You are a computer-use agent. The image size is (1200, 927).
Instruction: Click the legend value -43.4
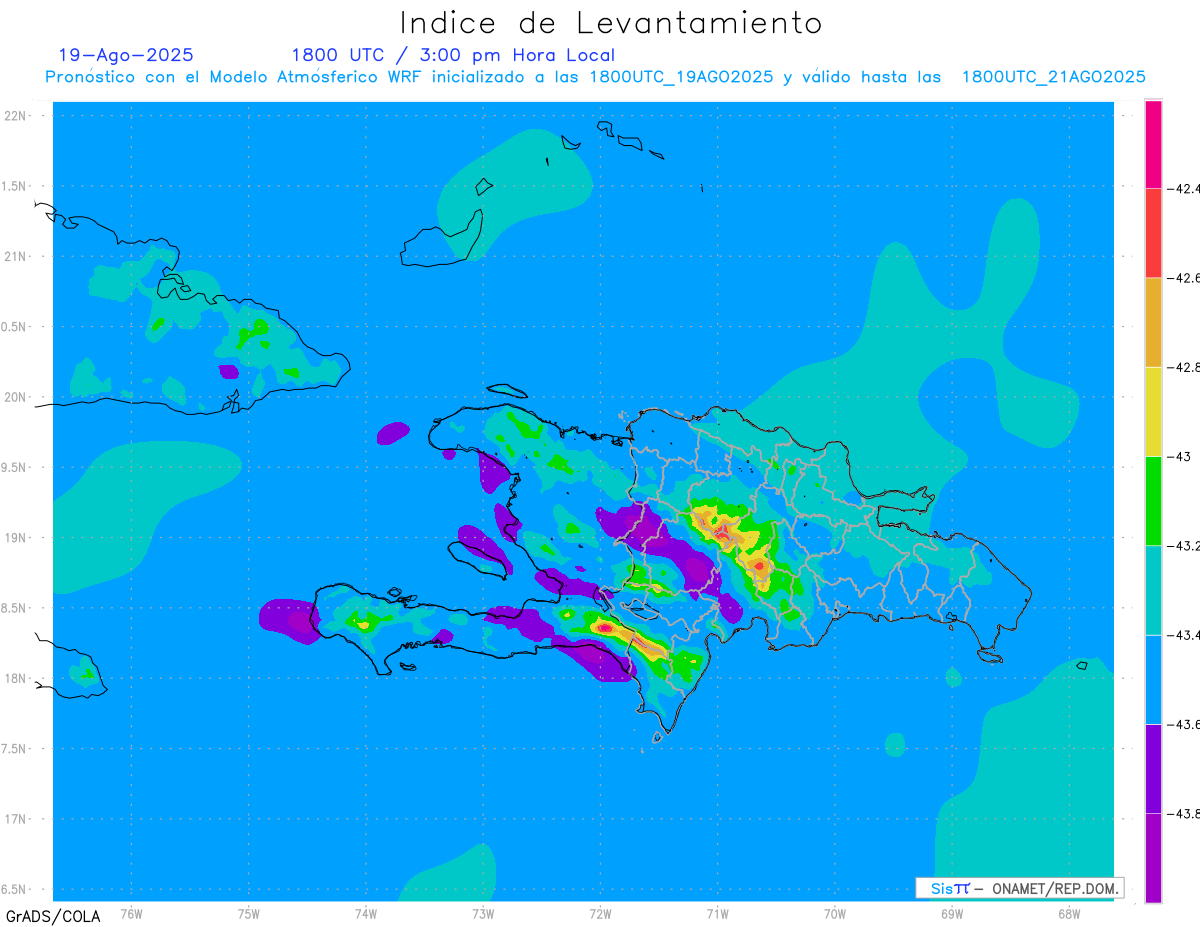pyautogui.click(x=1183, y=635)
